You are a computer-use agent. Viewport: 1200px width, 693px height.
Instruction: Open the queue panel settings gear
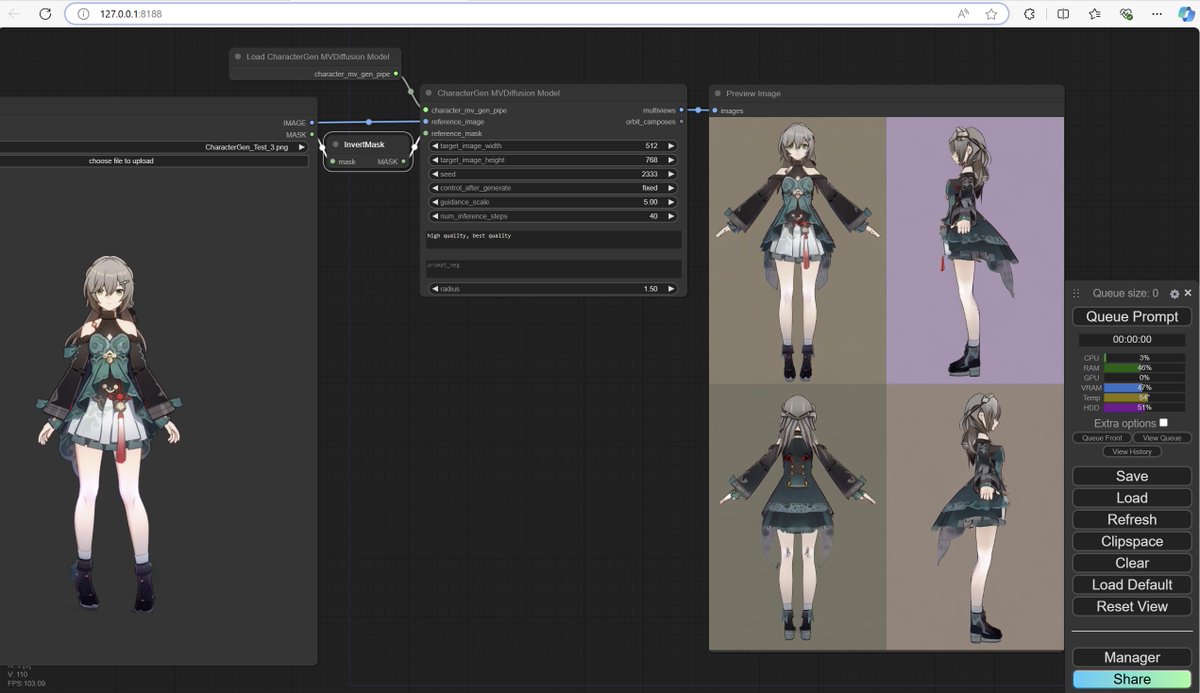coord(1172,293)
